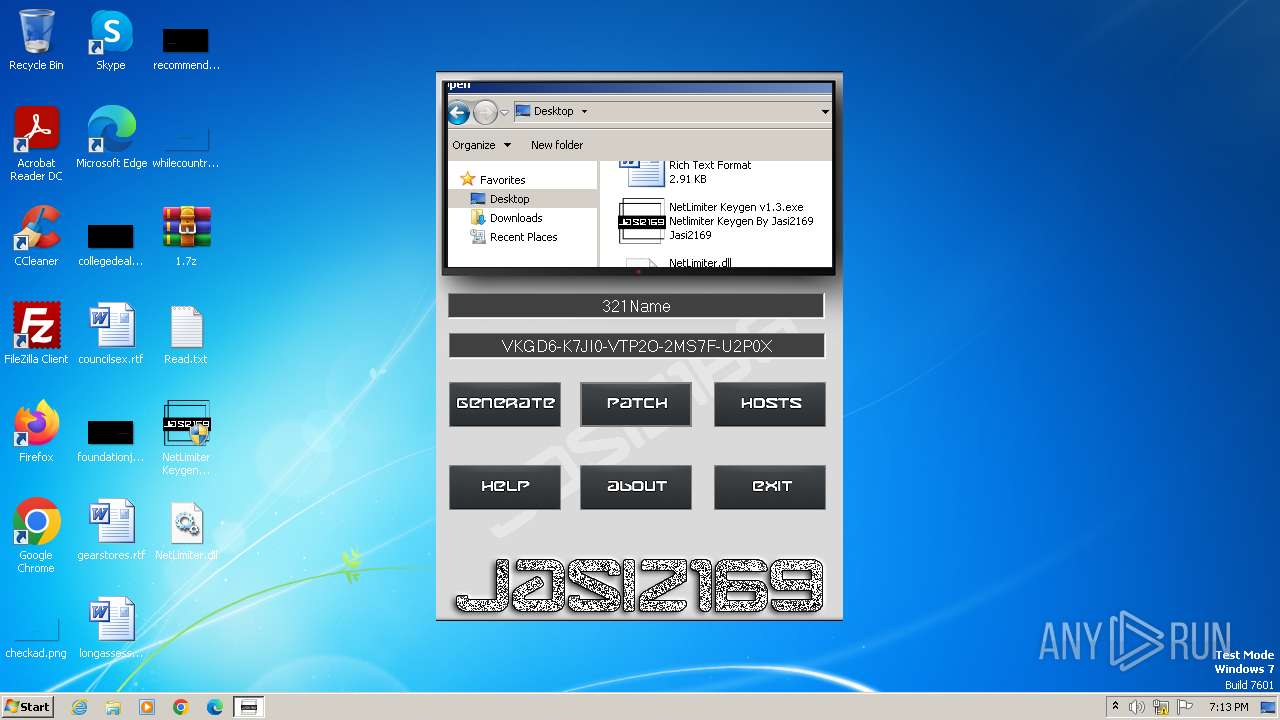The height and width of the screenshot is (720, 1280).
Task: Open Edge from the taskbar
Action: pyautogui.click(x=215, y=707)
